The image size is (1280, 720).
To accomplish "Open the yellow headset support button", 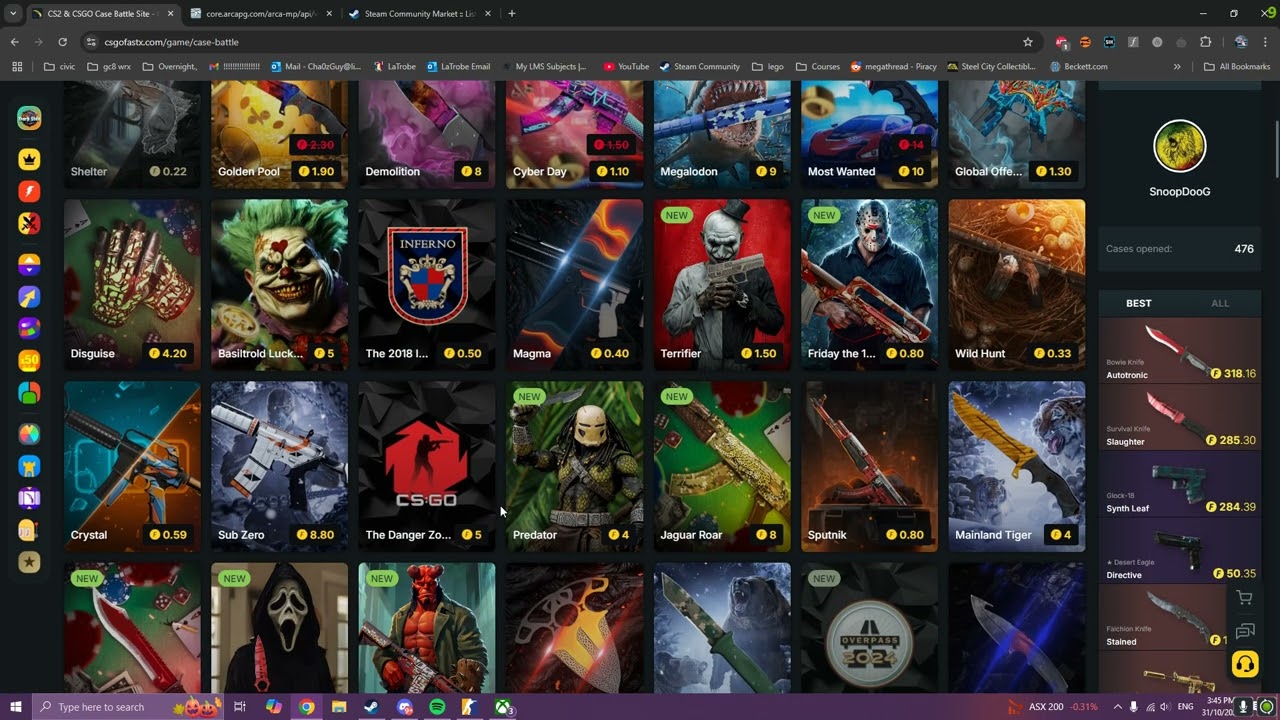I will (x=1245, y=664).
